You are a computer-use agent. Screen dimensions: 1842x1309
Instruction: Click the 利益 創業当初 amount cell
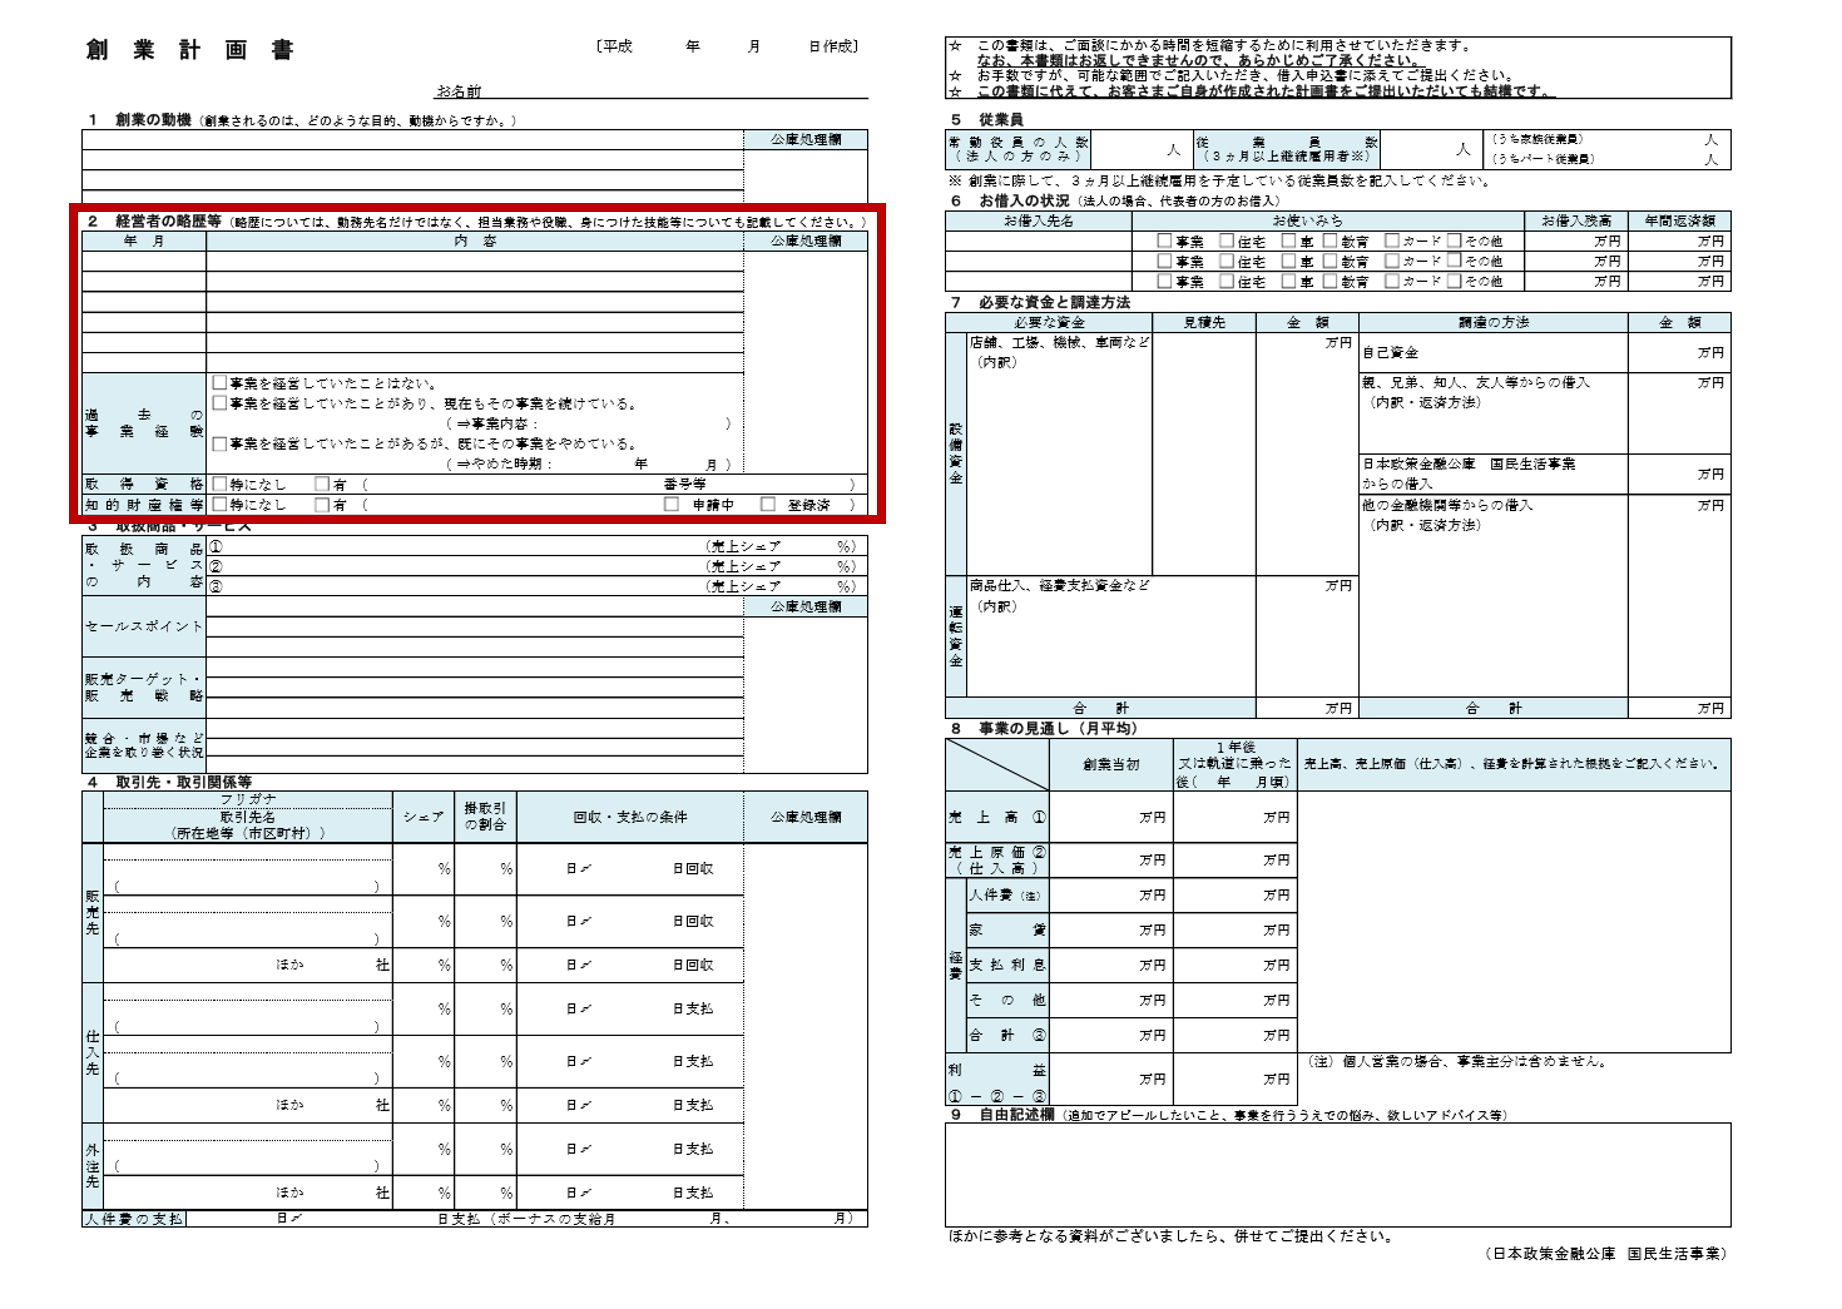click(1111, 1079)
